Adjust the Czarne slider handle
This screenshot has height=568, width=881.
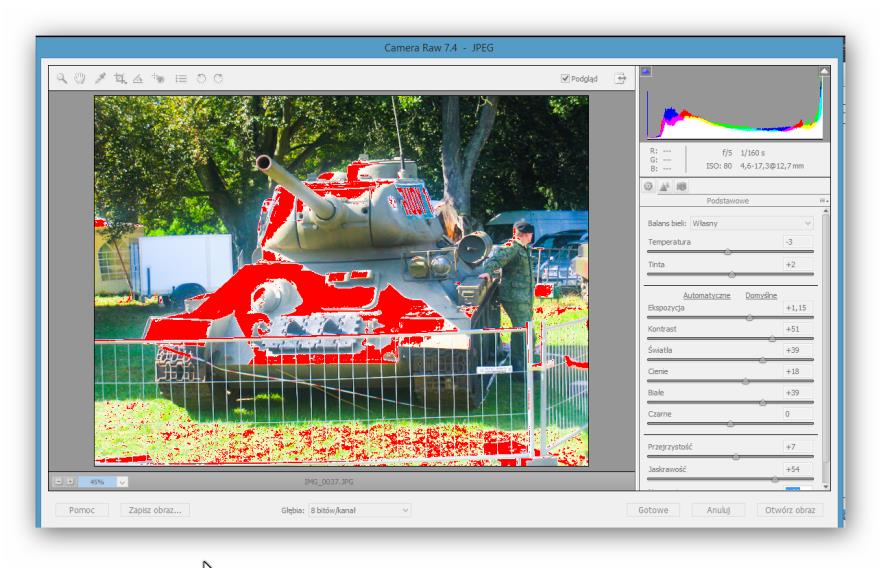730,424
